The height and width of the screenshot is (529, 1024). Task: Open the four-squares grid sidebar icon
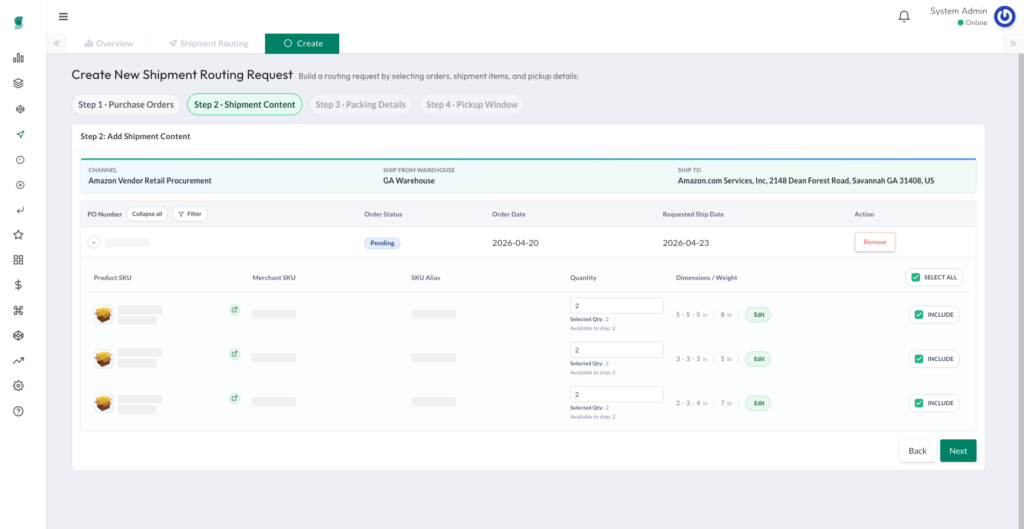pos(18,260)
